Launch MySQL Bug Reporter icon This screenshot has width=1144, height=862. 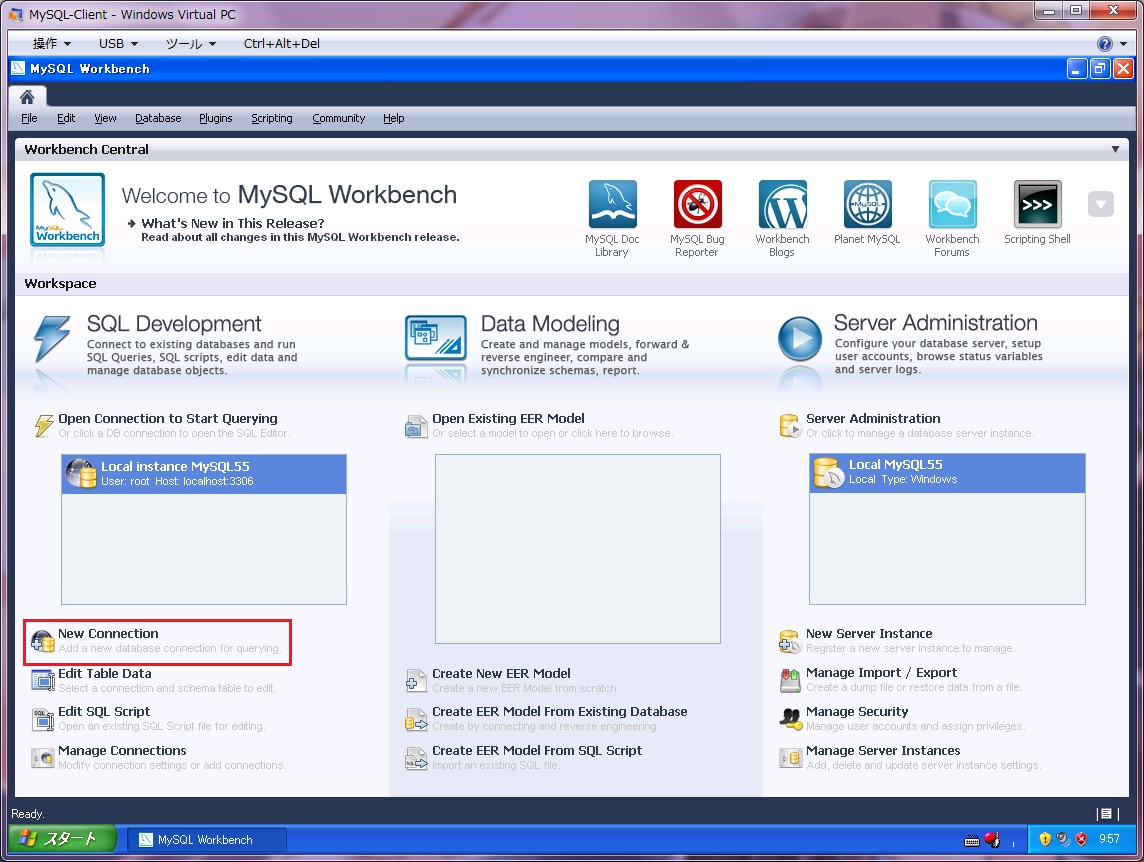697,204
